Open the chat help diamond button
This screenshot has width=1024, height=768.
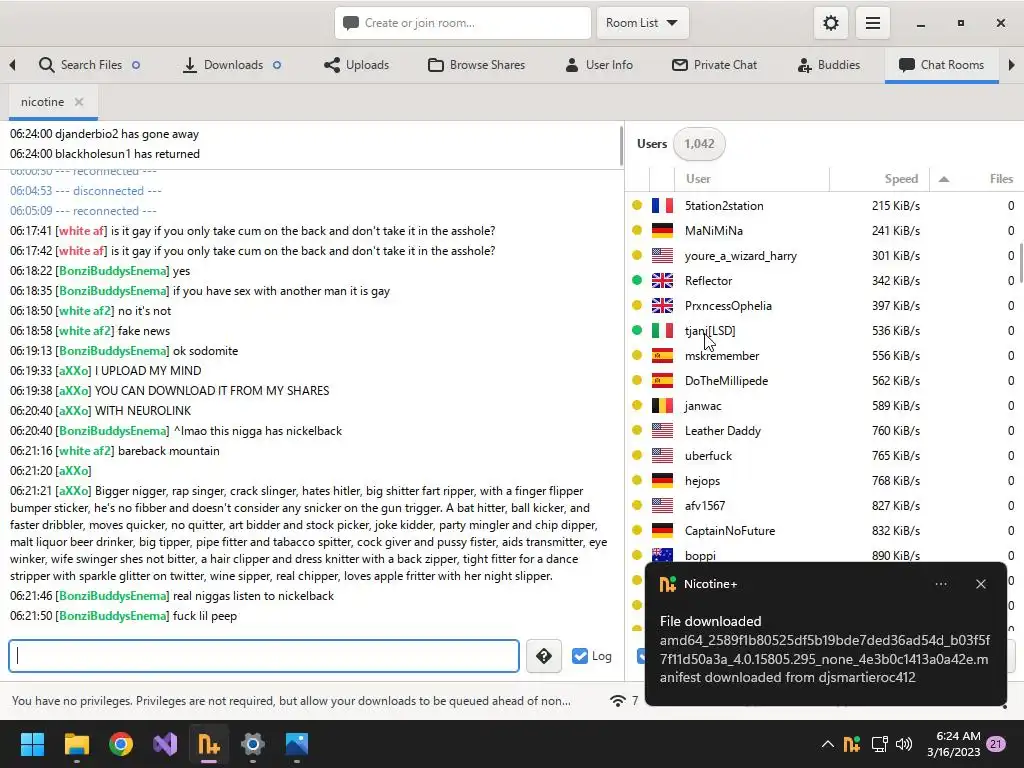pos(543,656)
